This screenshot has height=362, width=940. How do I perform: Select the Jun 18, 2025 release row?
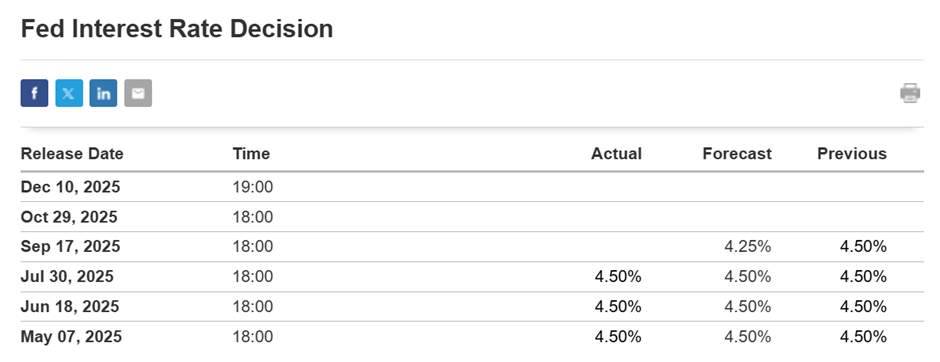472,306
